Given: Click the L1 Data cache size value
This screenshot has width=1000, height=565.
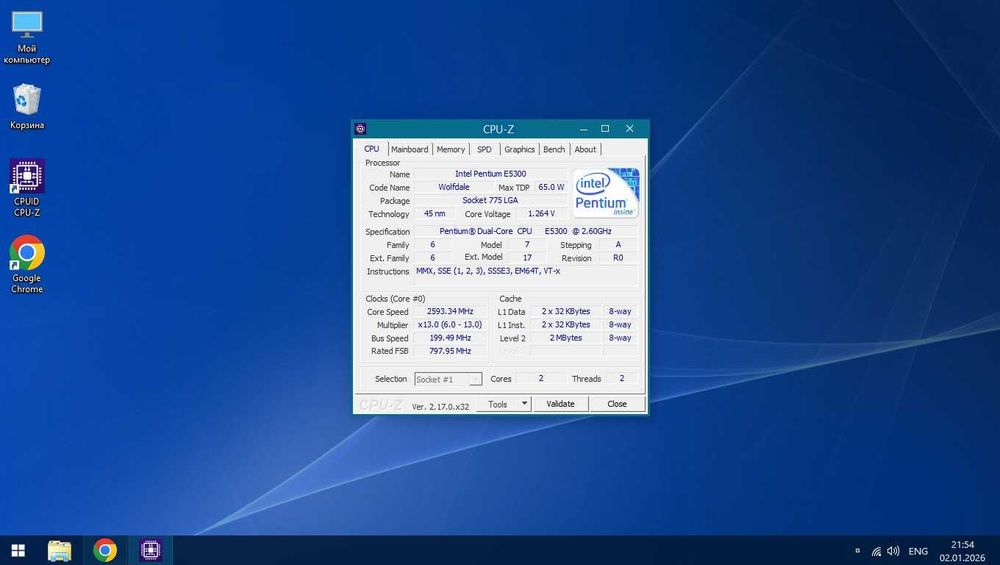Looking at the screenshot, I should [x=566, y=312].
